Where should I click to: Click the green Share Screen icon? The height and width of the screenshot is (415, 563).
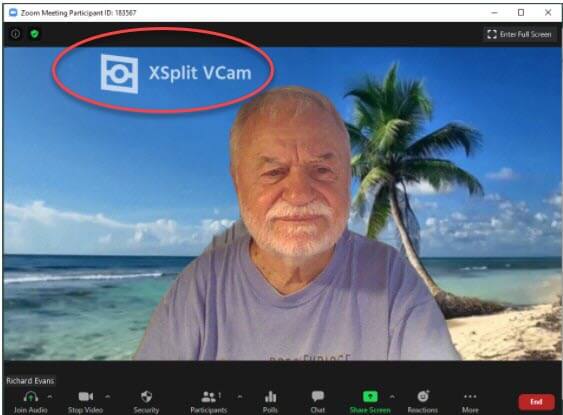[370, 397]
